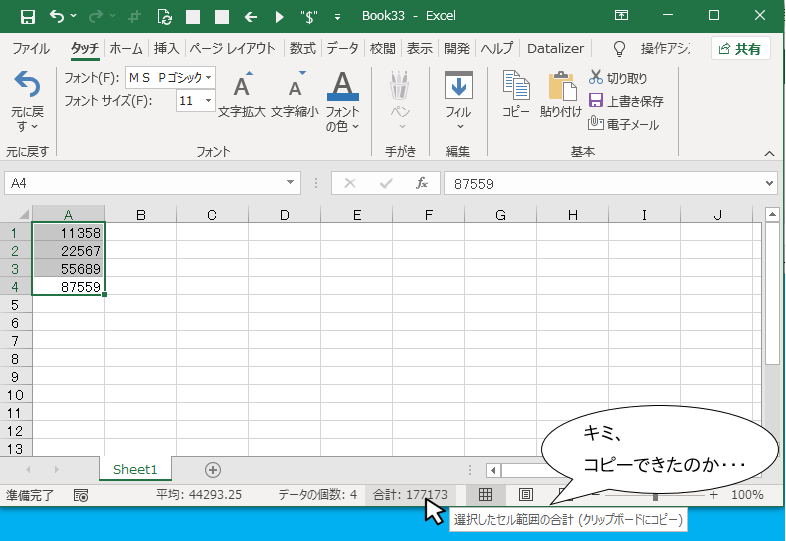Open the Undo history dropdown arrow
Screen dimensions: 786x541
[74, 16]
